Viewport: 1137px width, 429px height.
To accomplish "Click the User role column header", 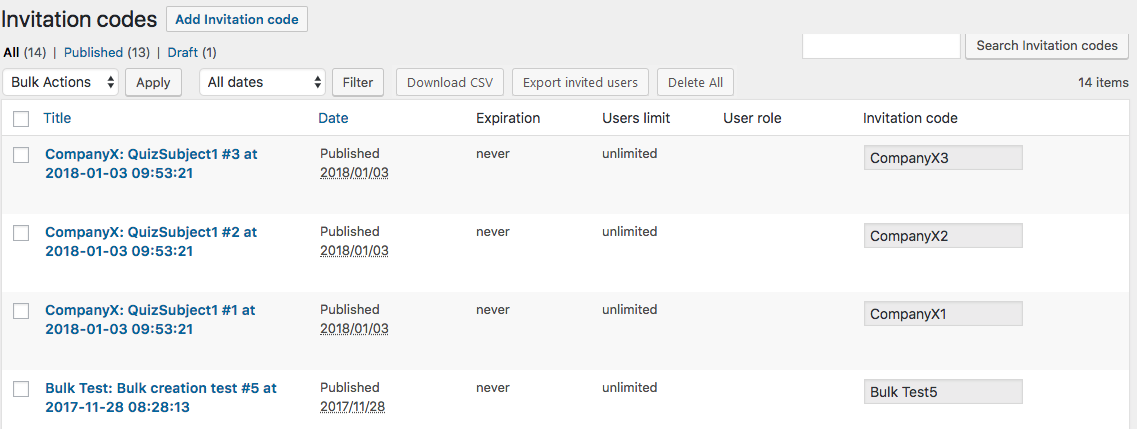I will 752,118.
